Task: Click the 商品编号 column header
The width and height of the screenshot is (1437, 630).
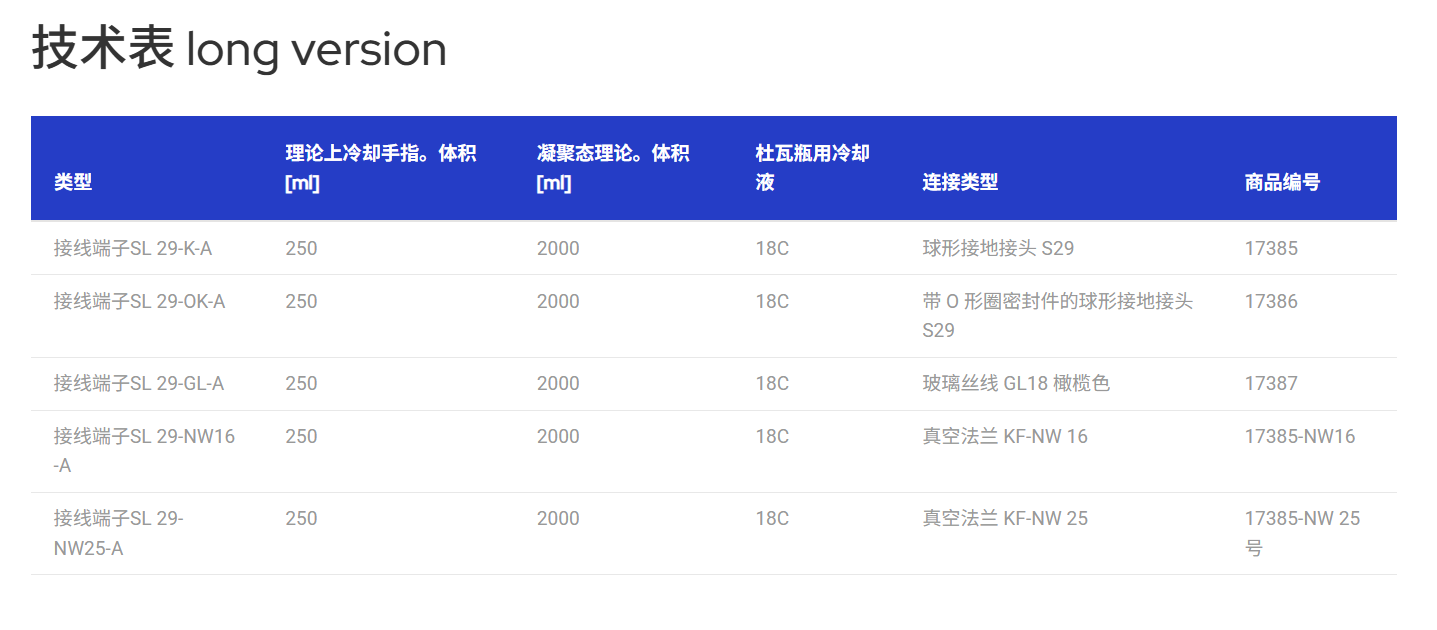Action: [x=1282, y=182]
